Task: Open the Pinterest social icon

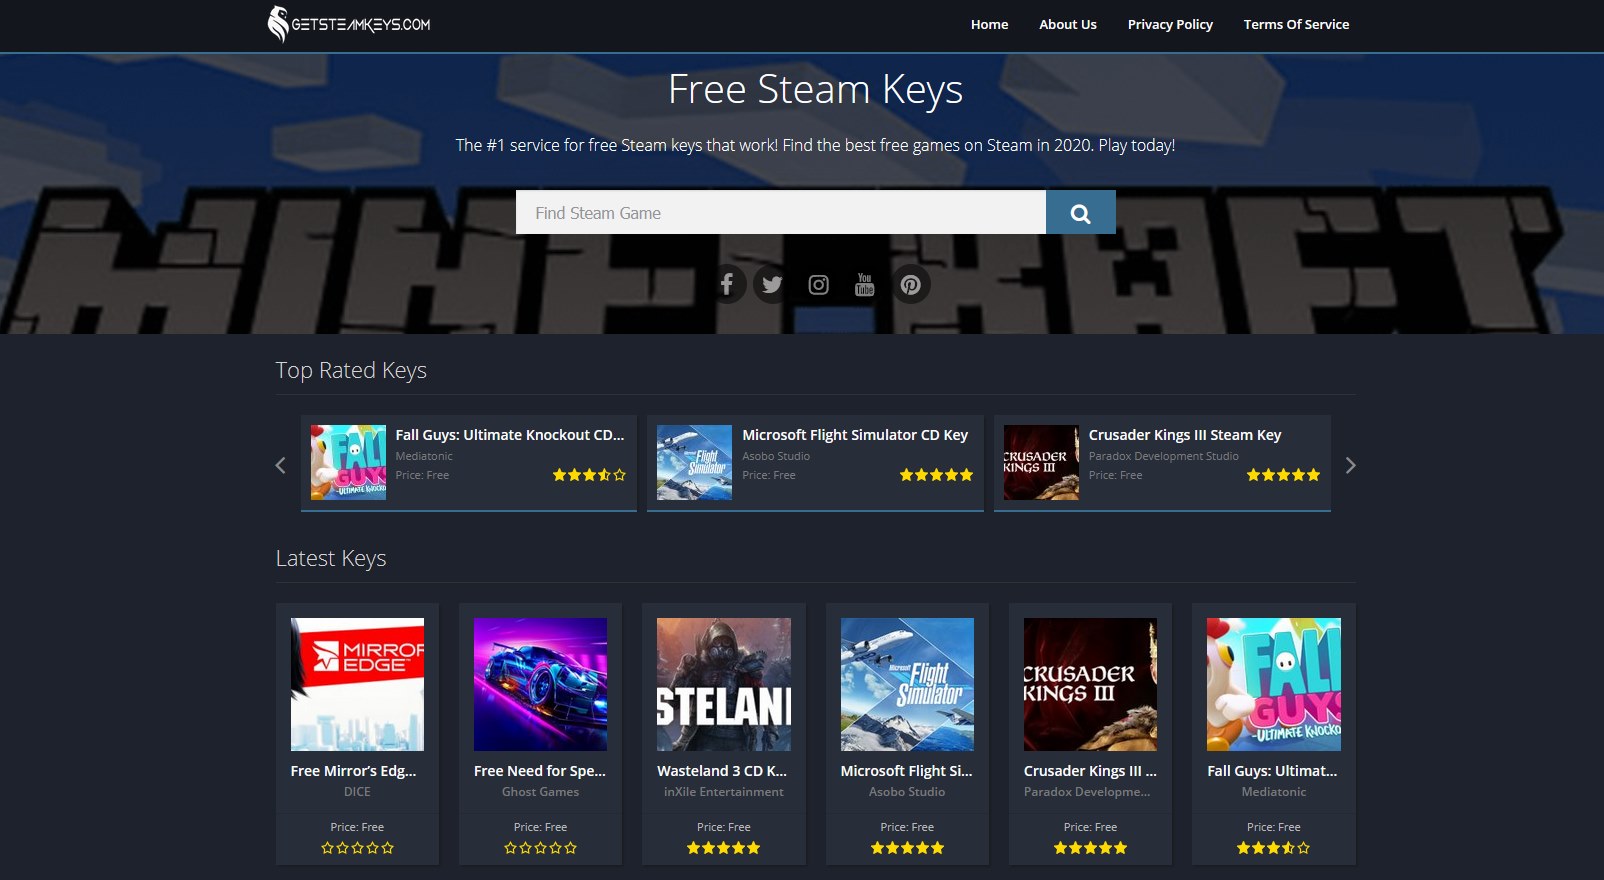Action: click(910, 285)
